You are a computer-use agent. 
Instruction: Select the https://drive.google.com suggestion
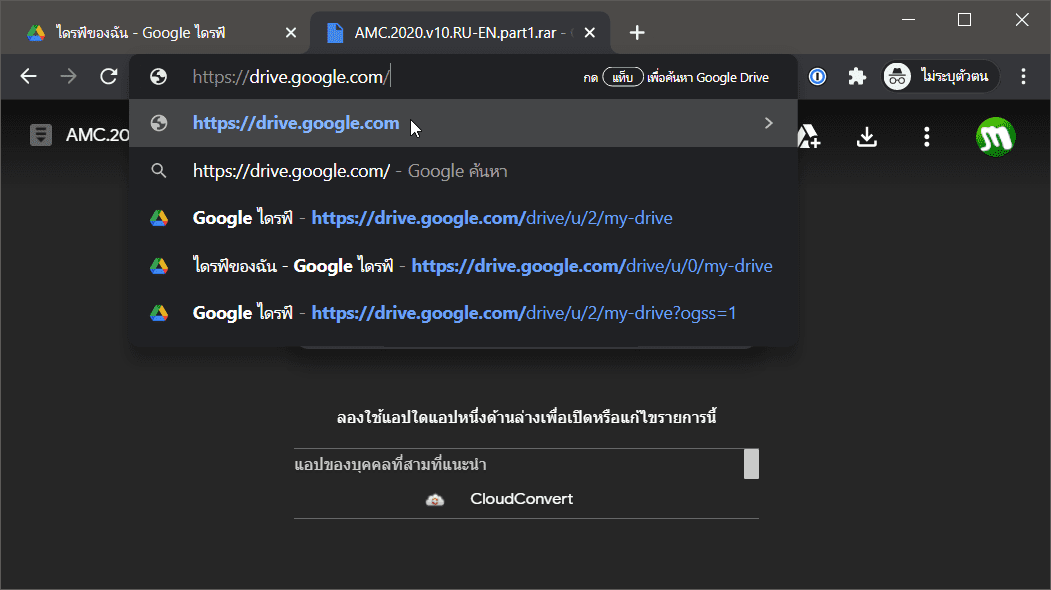coord(463,123)
